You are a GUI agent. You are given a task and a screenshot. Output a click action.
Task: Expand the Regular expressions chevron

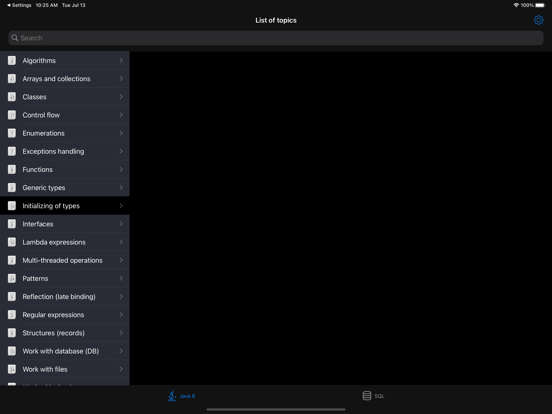tap(121, 314)
